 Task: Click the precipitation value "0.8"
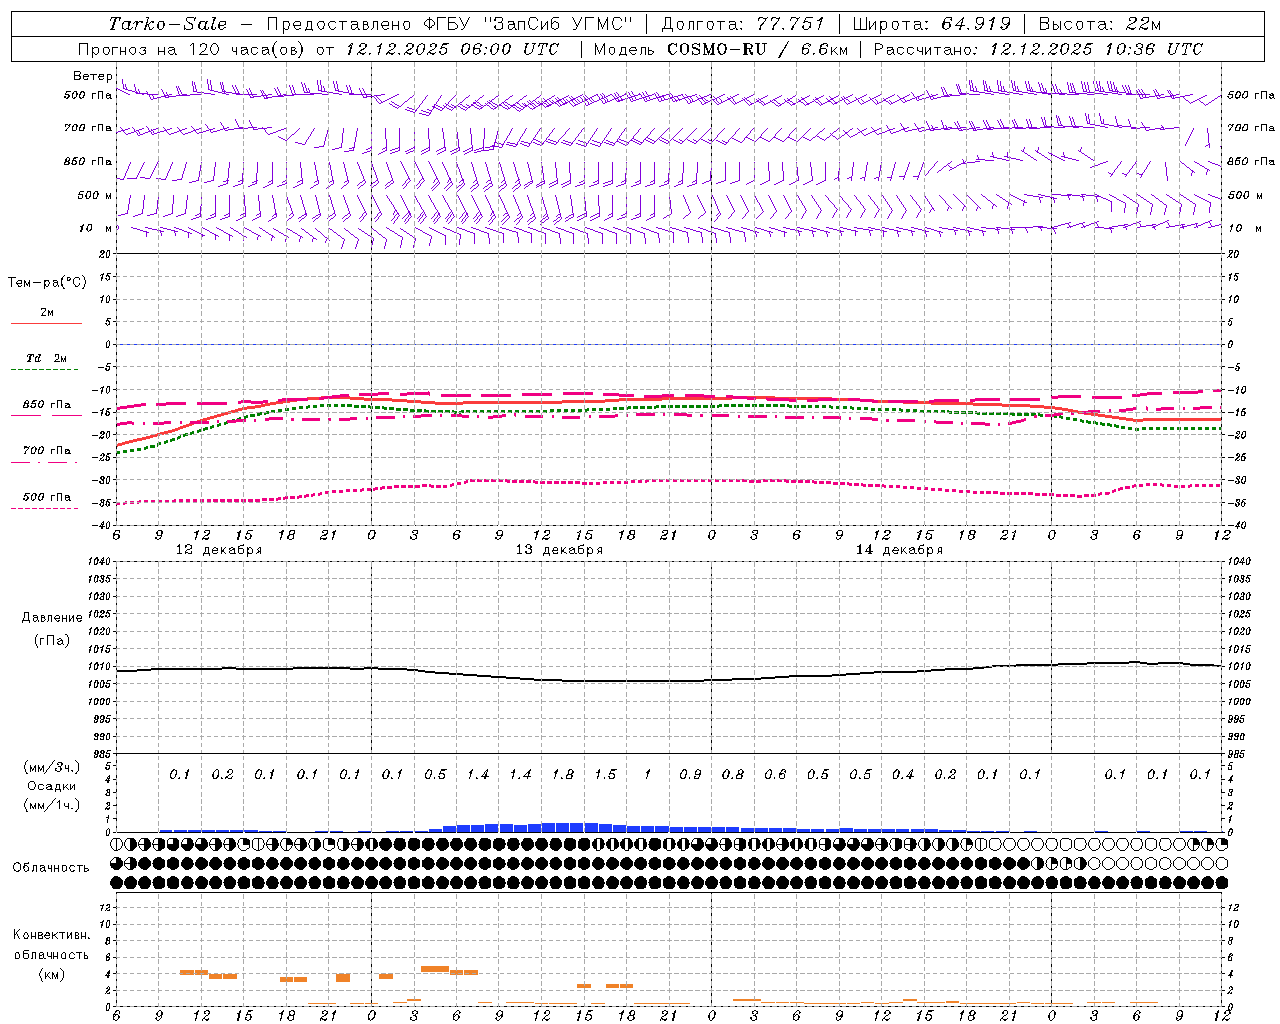pyautogui.click(x=733, y=775)
